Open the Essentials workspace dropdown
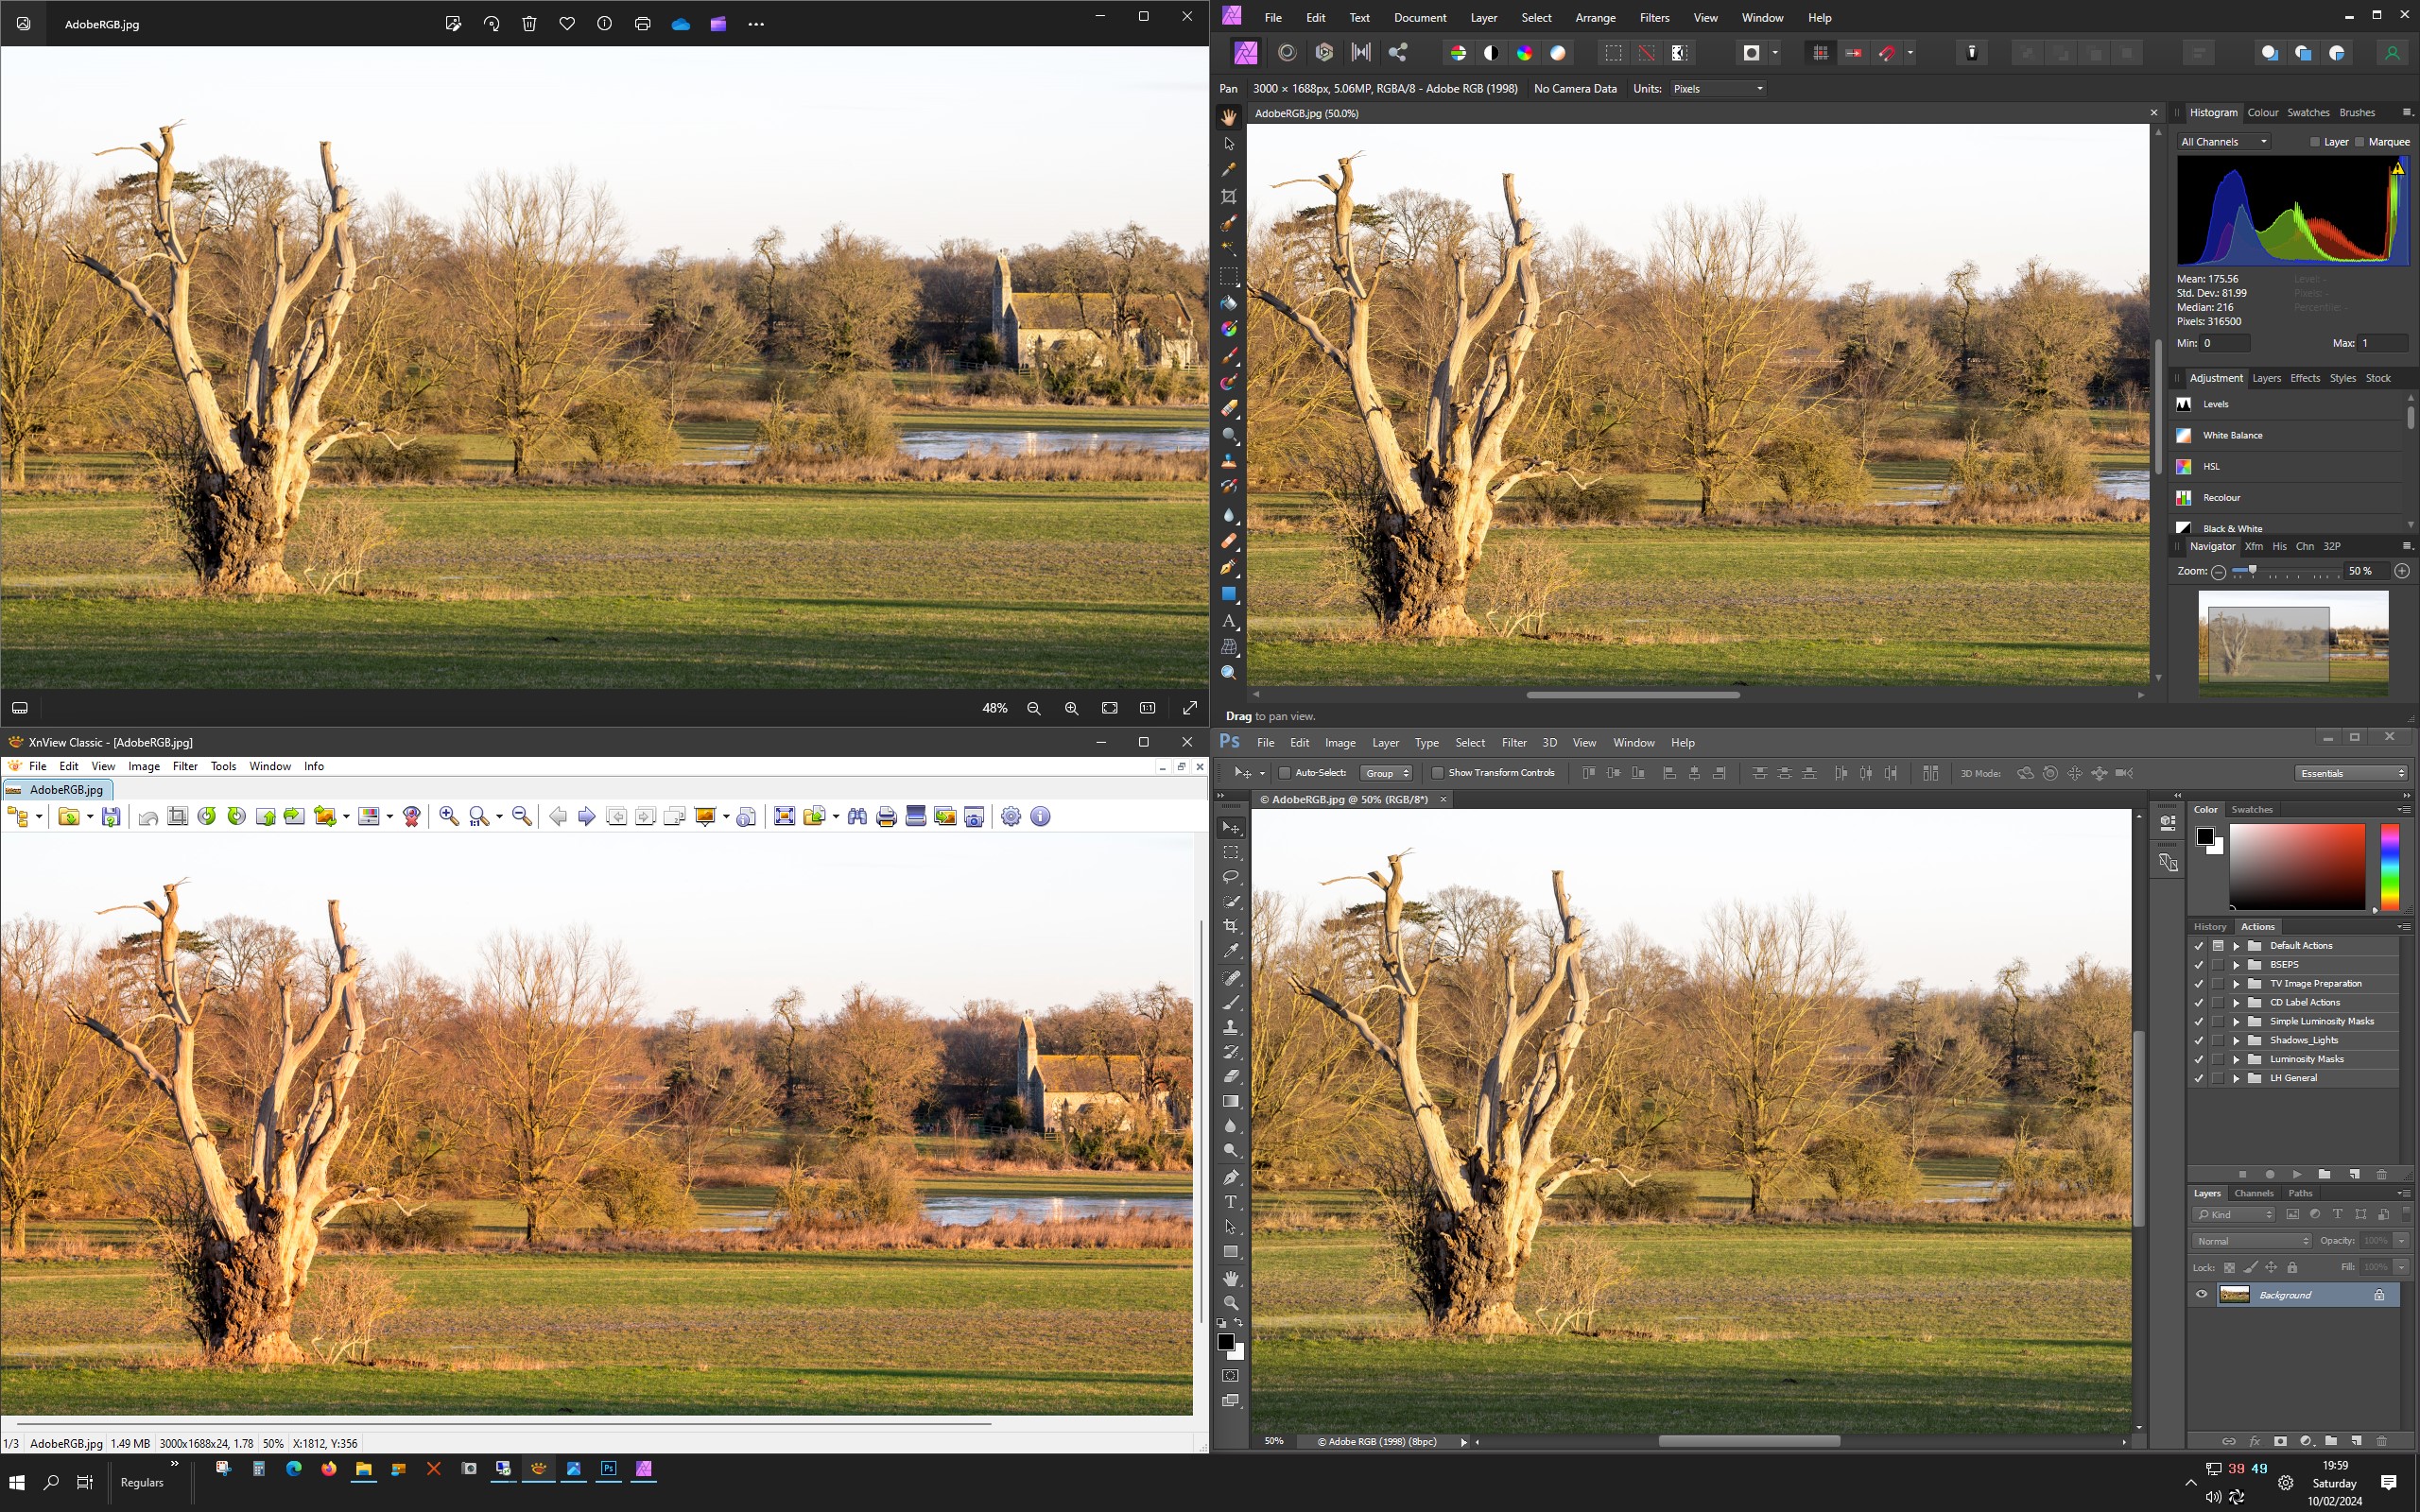 pos(2351,773)
